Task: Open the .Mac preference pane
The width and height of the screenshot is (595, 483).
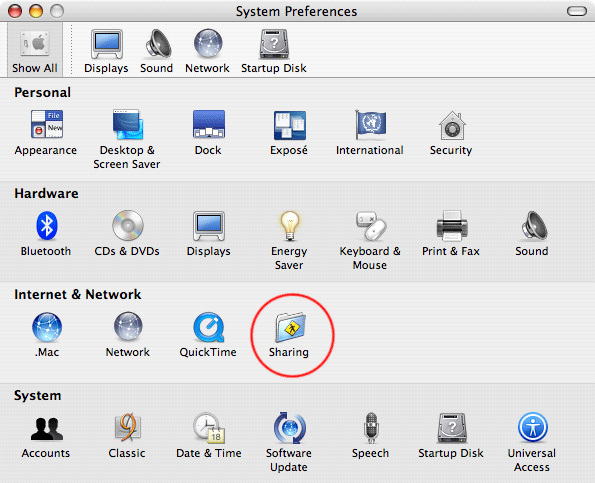Action: (x=47, y=335)
